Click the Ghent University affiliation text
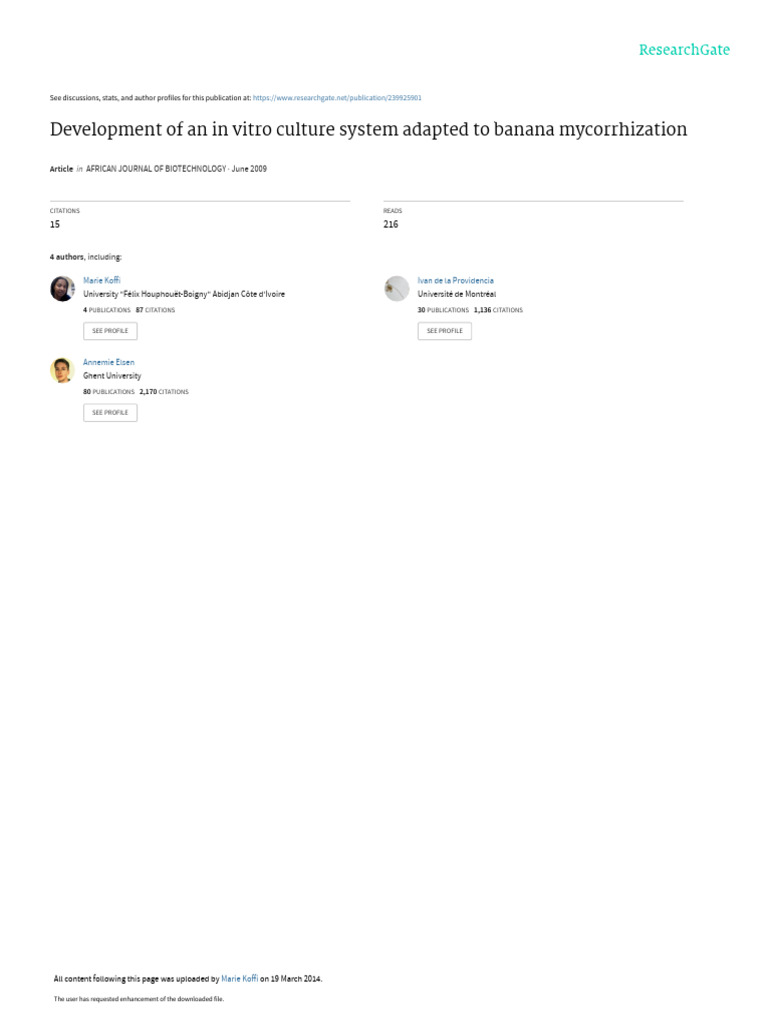Image resolution: width=768 pixels, height=1024 pixels. tap(112, 376)
